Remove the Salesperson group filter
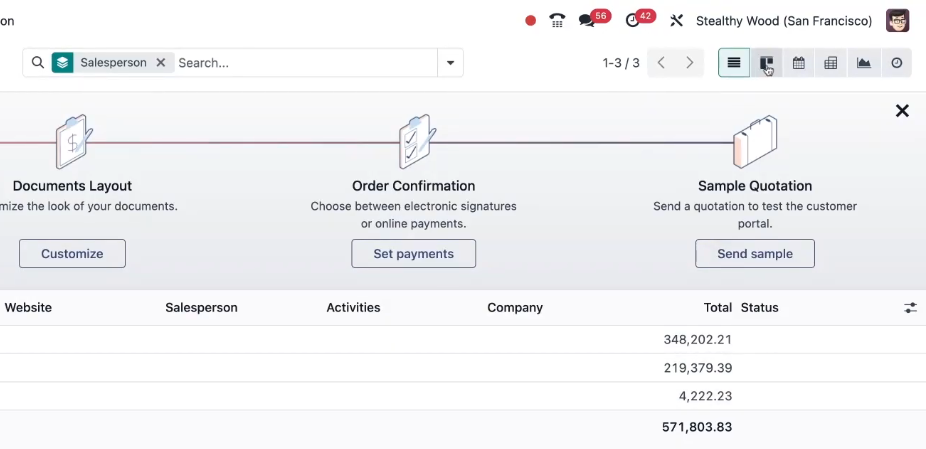The width and height of the screenshot is (926, 449). pyautogui.click(x=161, y=63)
